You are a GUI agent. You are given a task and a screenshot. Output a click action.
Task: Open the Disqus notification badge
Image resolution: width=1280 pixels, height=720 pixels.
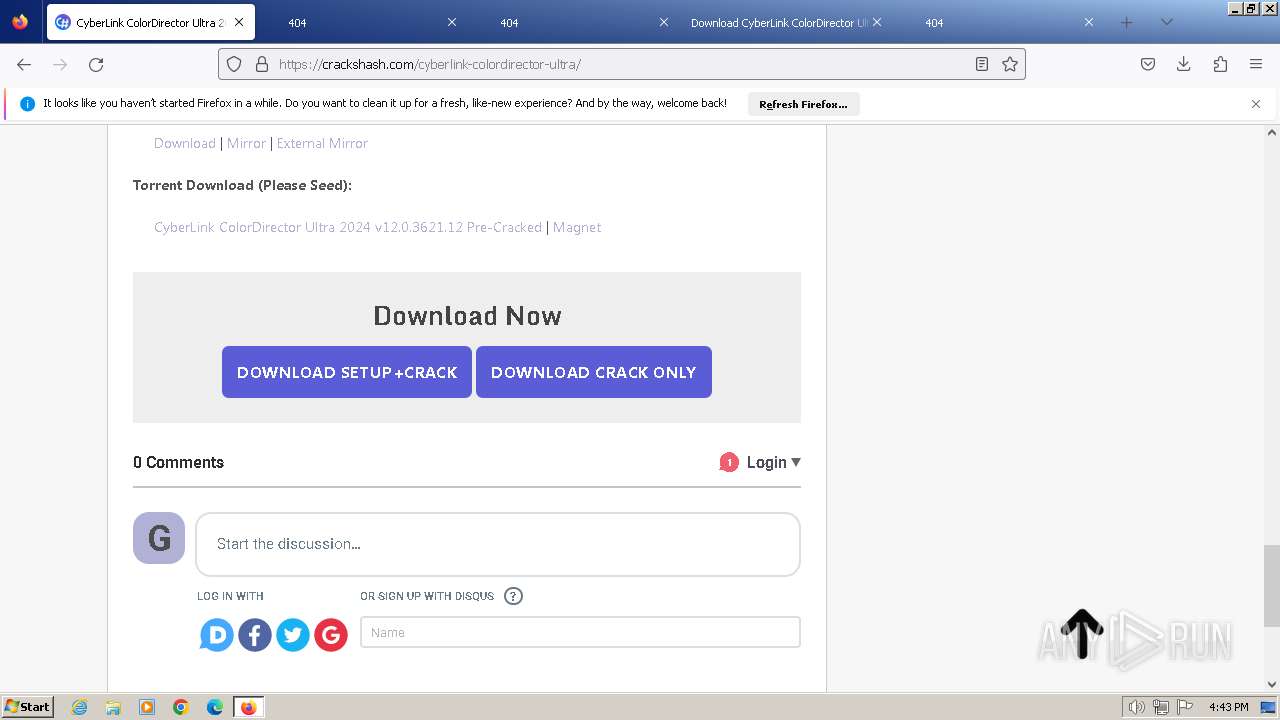[729, 462]
